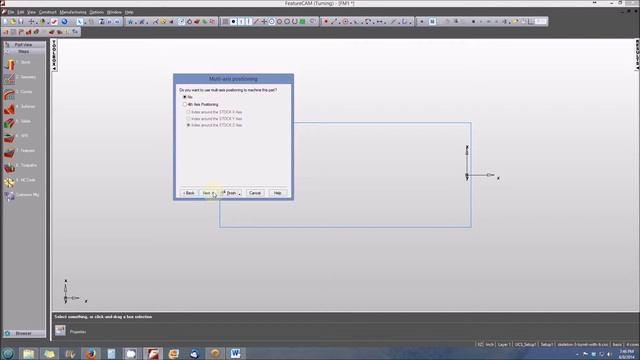The height and width of the screenshot is (360, 640).
Task: Switch to FeatureCAM taskbar icon
Action: click(153, 353)
